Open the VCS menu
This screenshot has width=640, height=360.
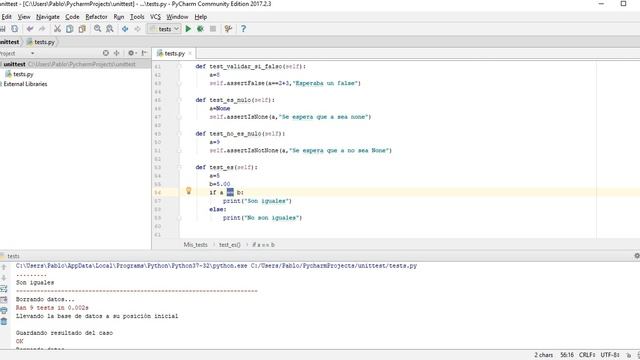pos(156,17)
